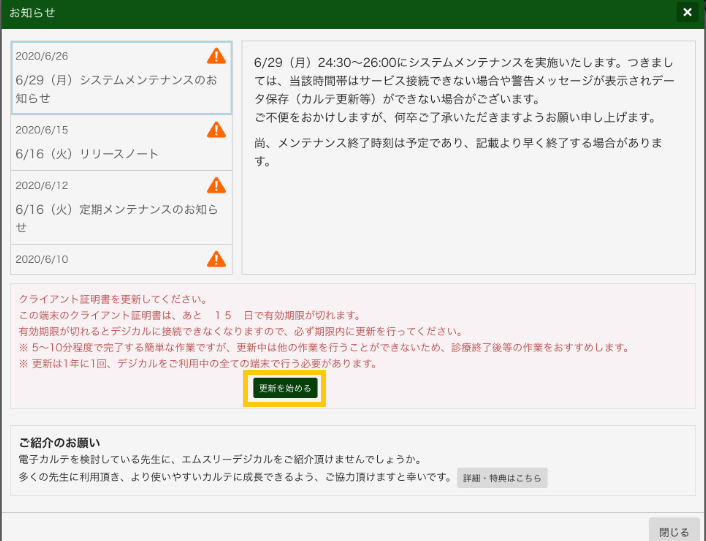Click the お知らせ dialog title

click(32, 13)
